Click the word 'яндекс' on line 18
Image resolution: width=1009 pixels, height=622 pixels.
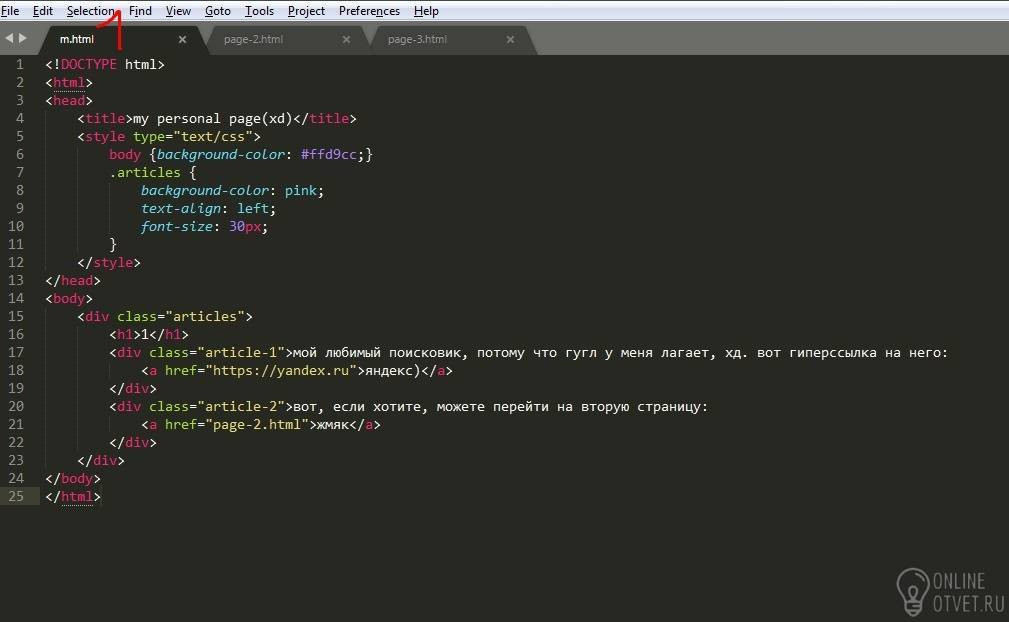point(389,370)
